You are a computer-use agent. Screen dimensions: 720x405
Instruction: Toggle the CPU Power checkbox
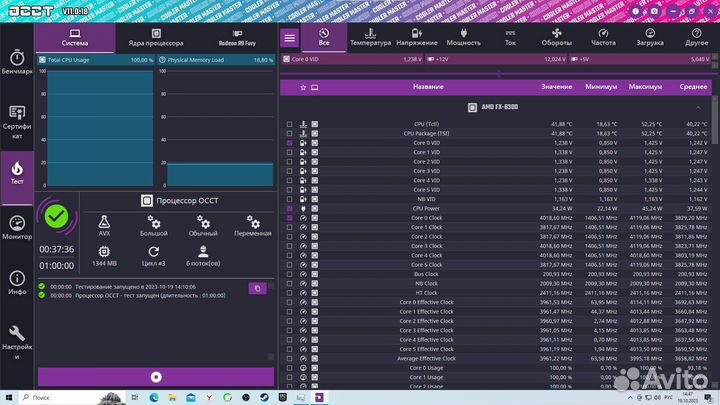pyautogui.click(x=289, y=208)
